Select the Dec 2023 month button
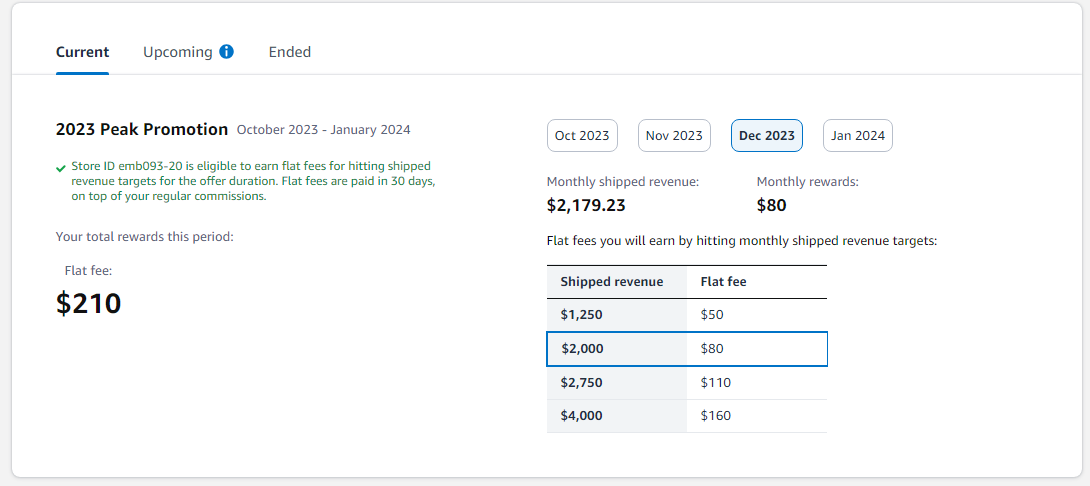 (x=767, y=136)
